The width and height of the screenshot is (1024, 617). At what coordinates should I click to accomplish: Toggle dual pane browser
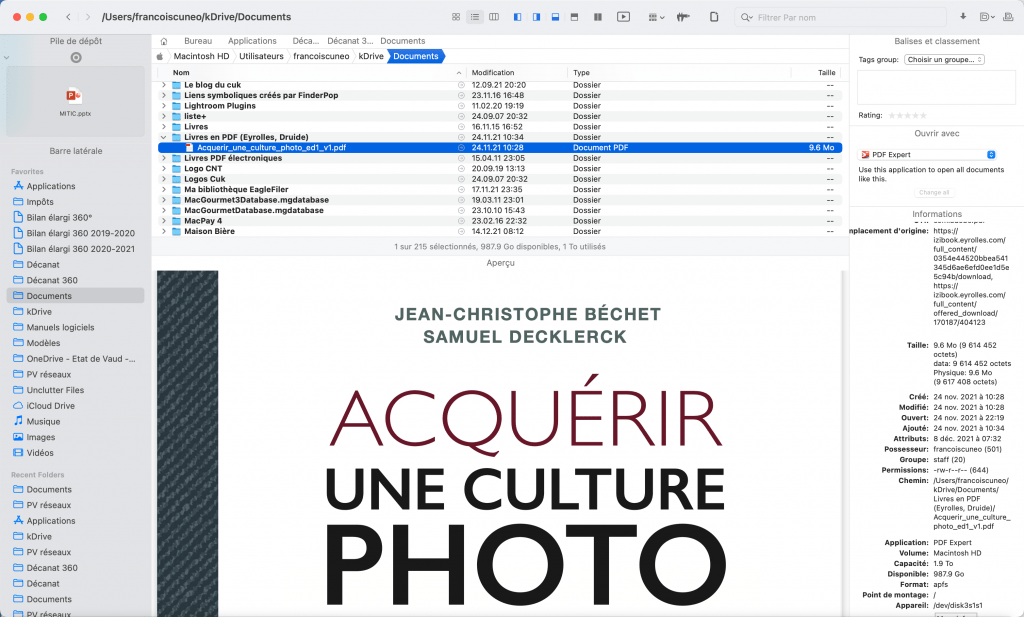(x=598, y=17)
